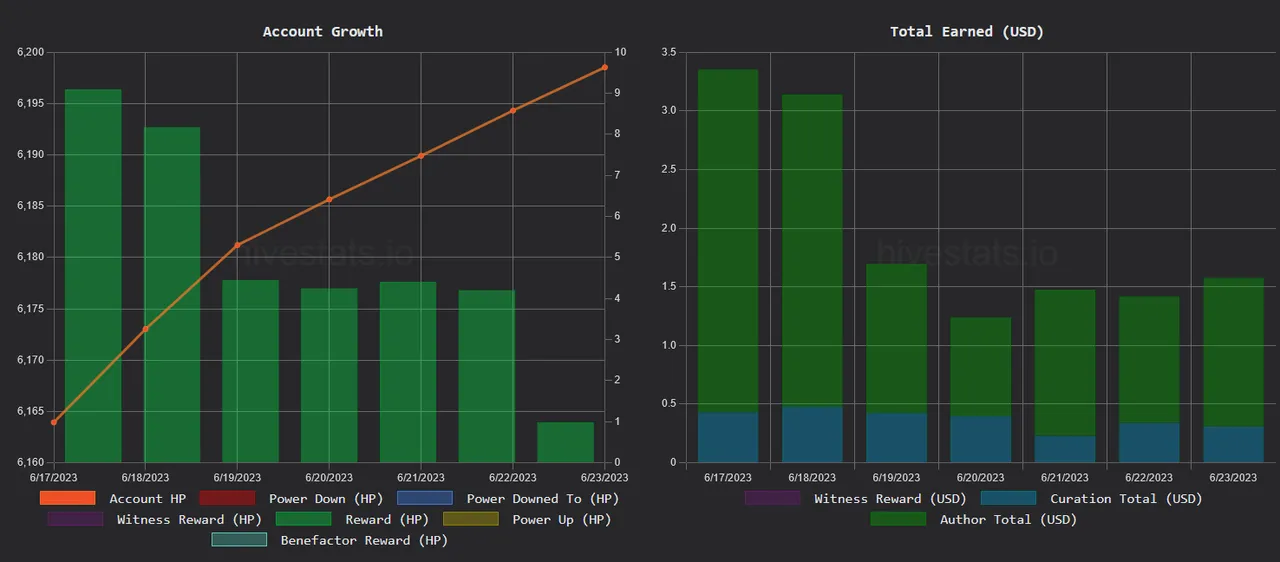Click the Author Total segment for 6/23/2023
The image size is (1280, 562).
tap(1234, 352)
